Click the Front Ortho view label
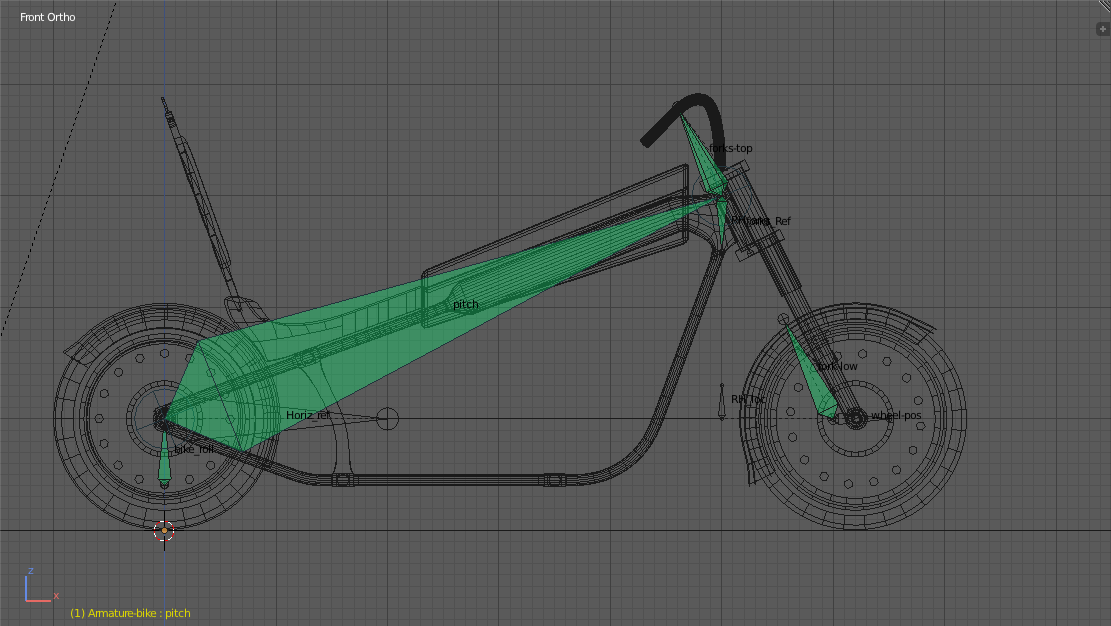1111x626 pixels. click(x=48, y=17)
